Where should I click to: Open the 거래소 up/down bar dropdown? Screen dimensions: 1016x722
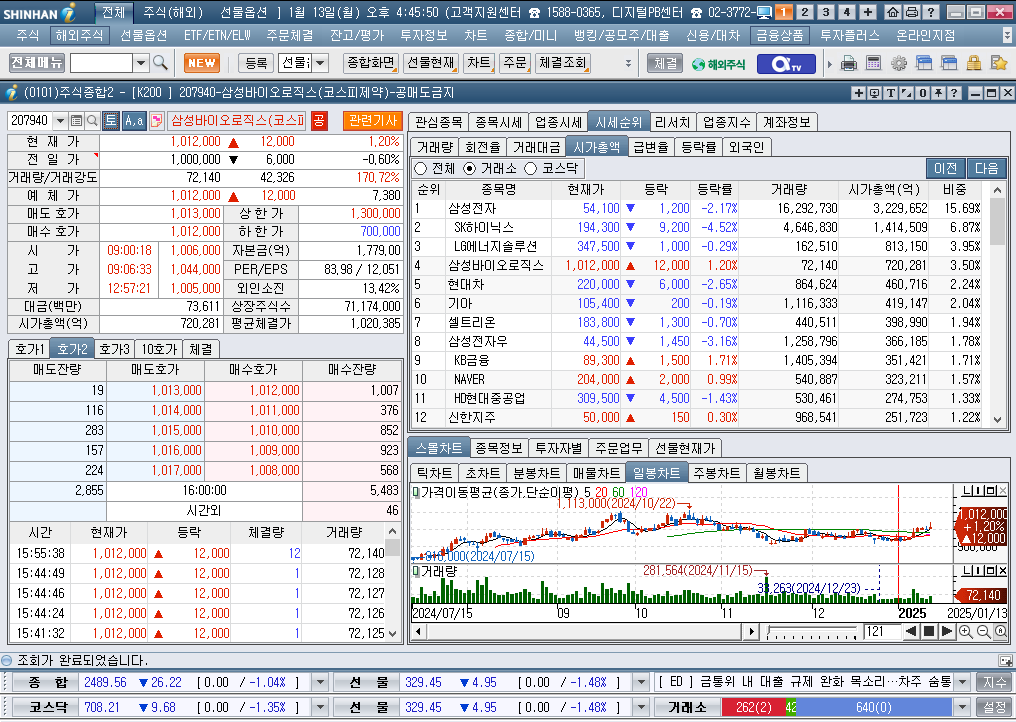click(963, 707)
